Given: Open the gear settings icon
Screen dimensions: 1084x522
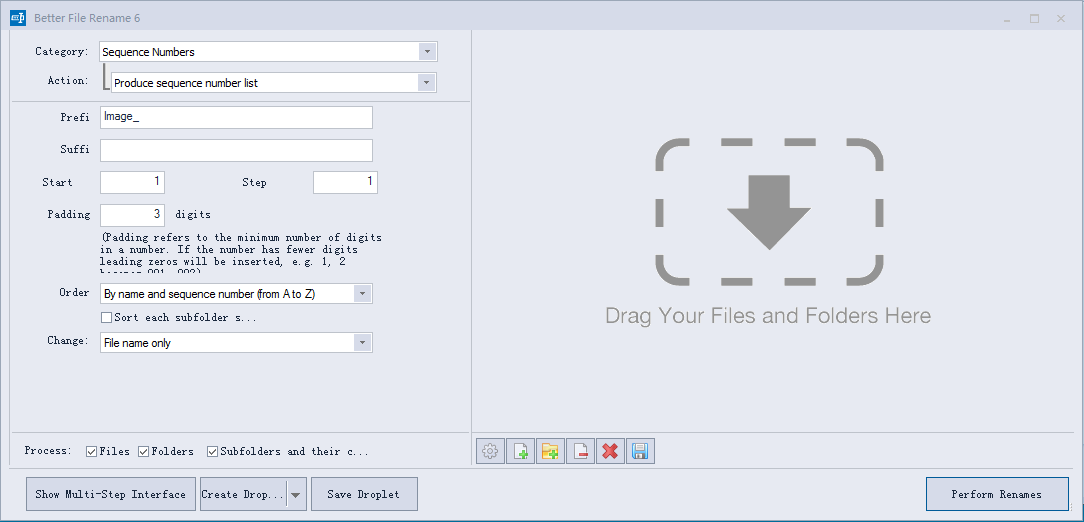Looking at the screenshot, I should point(490,451).
